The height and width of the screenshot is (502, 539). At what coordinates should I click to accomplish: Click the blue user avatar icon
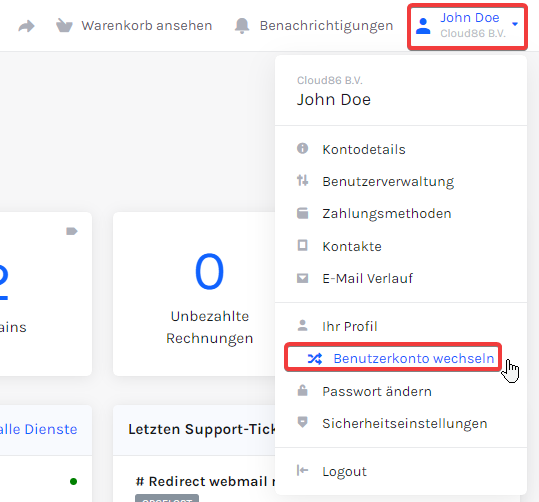tap(423, 26)
